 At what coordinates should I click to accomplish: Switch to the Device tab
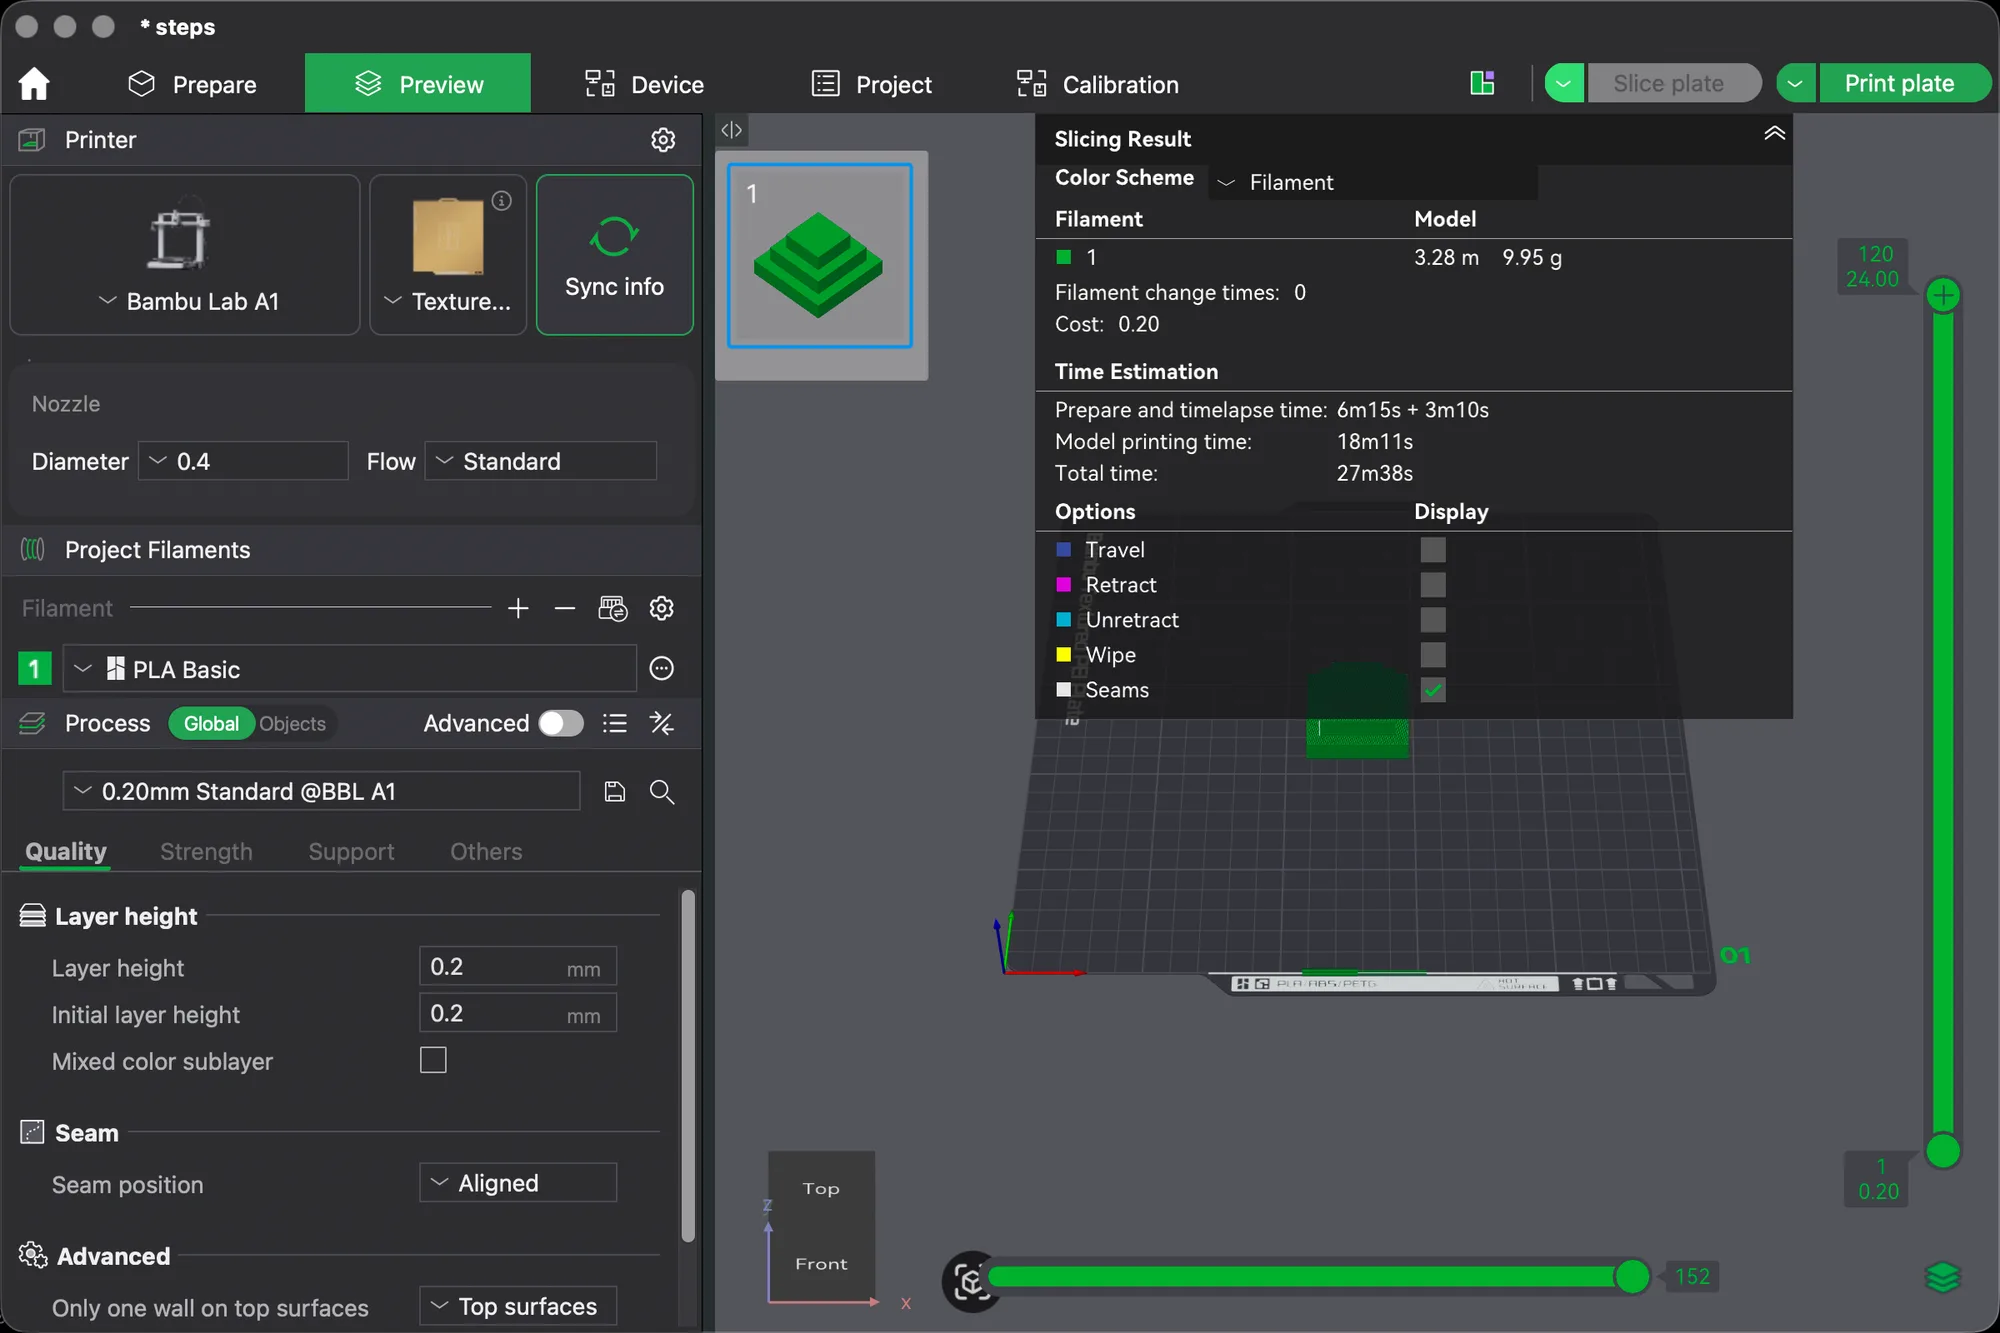coord(645,84)
